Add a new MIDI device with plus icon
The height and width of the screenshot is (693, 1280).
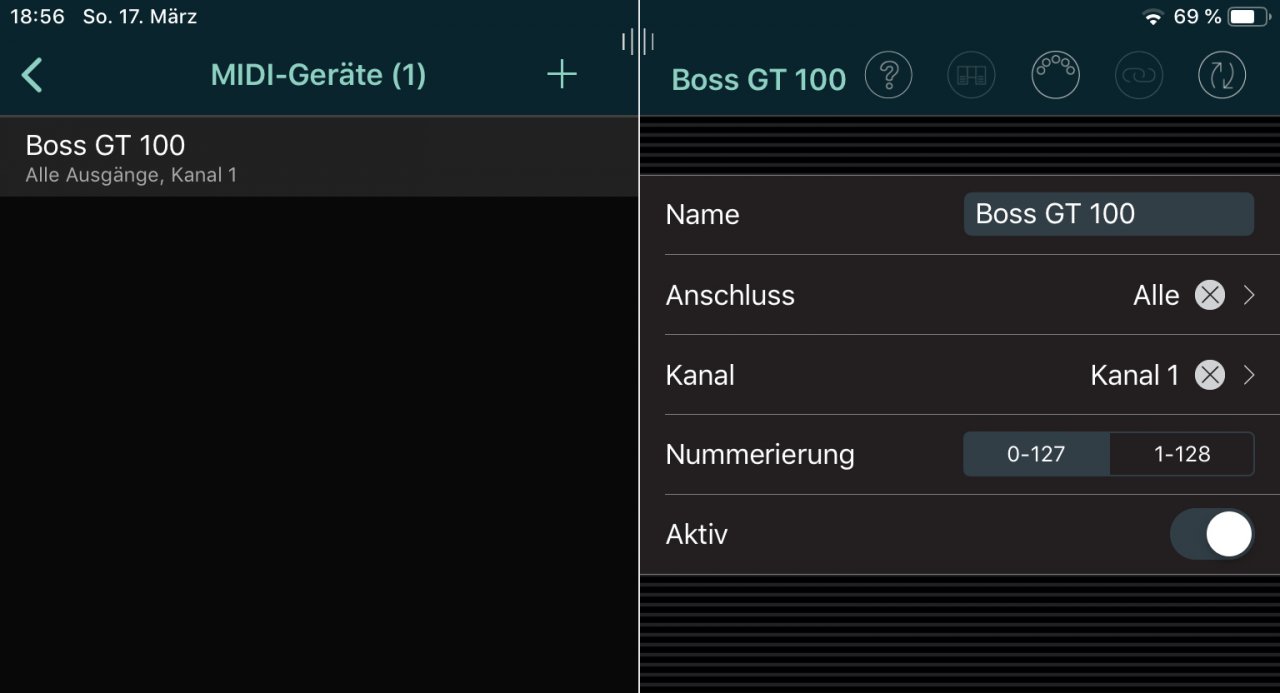tap(562, 74)
